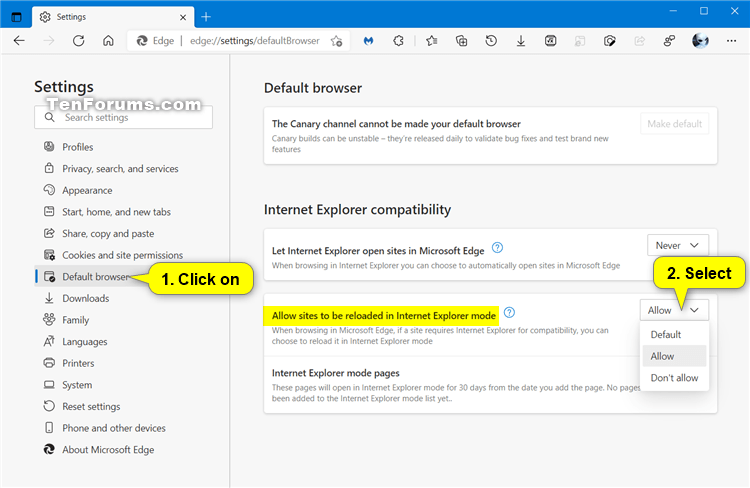The height and width of the screenshot is (488, 750).
Task: Click the Edge logo in address bar
Action: coord(142,41)
